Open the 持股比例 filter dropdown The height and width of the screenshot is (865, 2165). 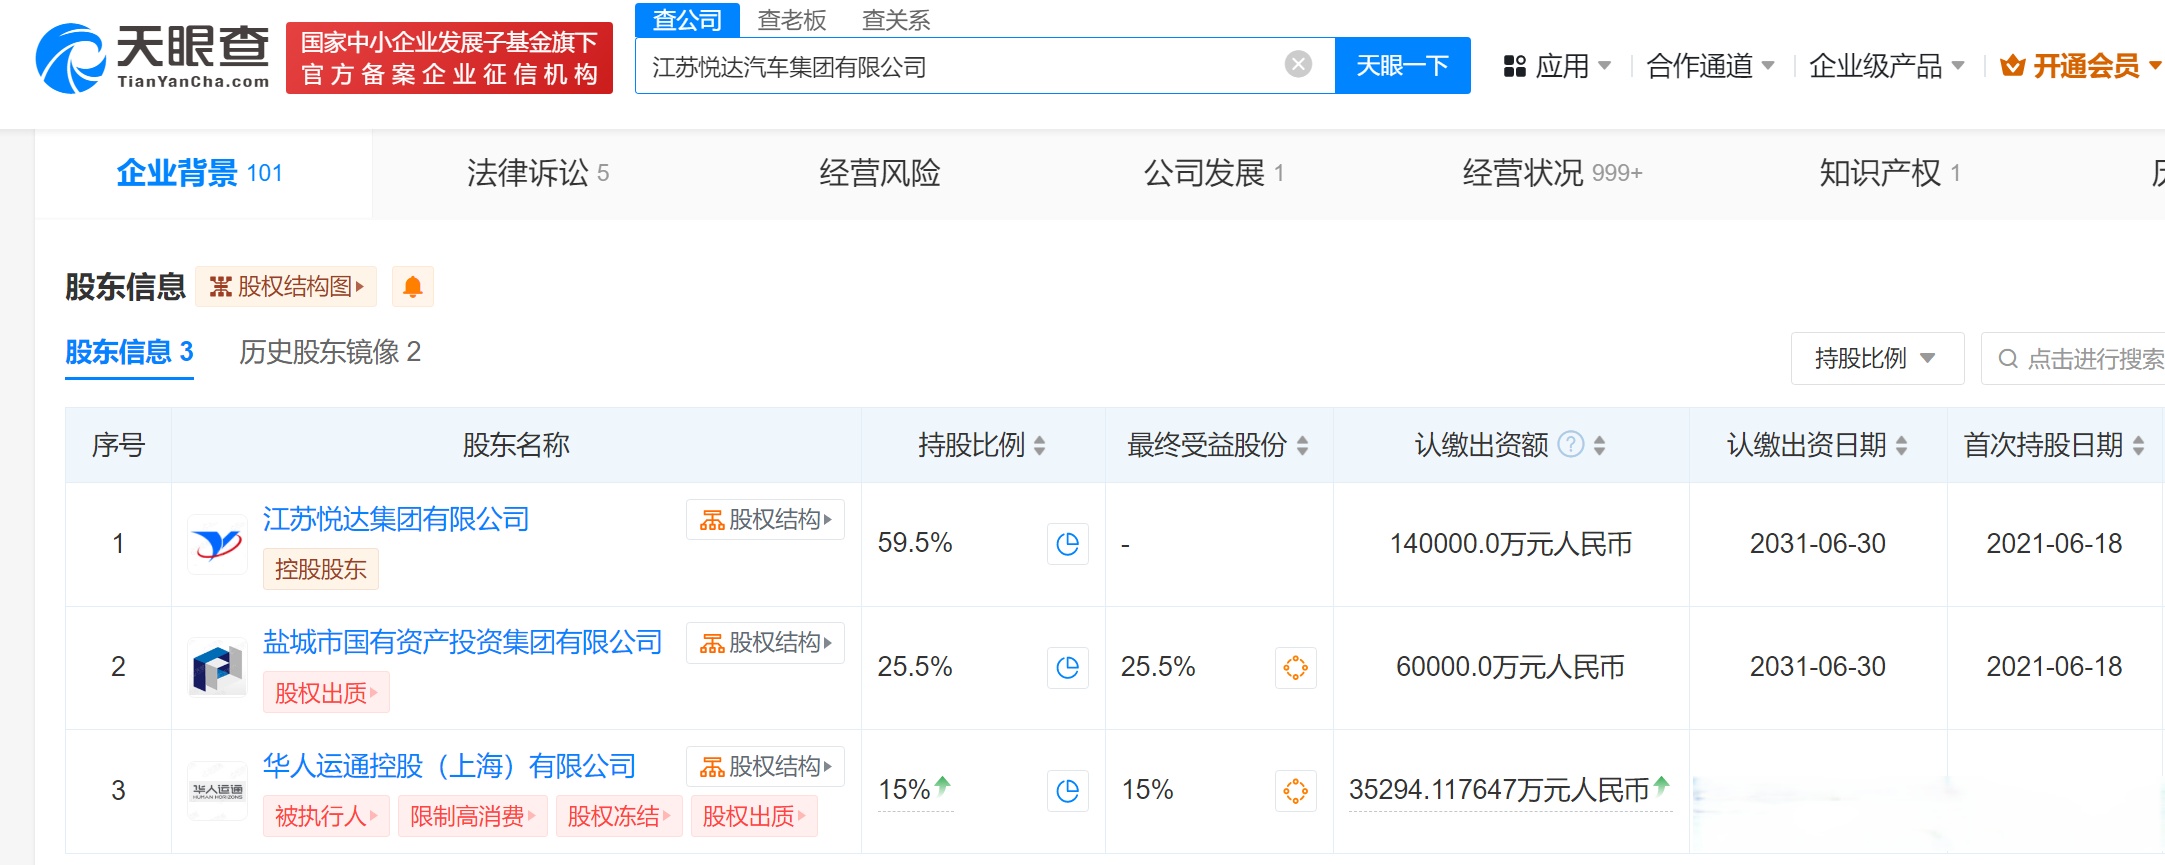click(x=1877, y=358)
